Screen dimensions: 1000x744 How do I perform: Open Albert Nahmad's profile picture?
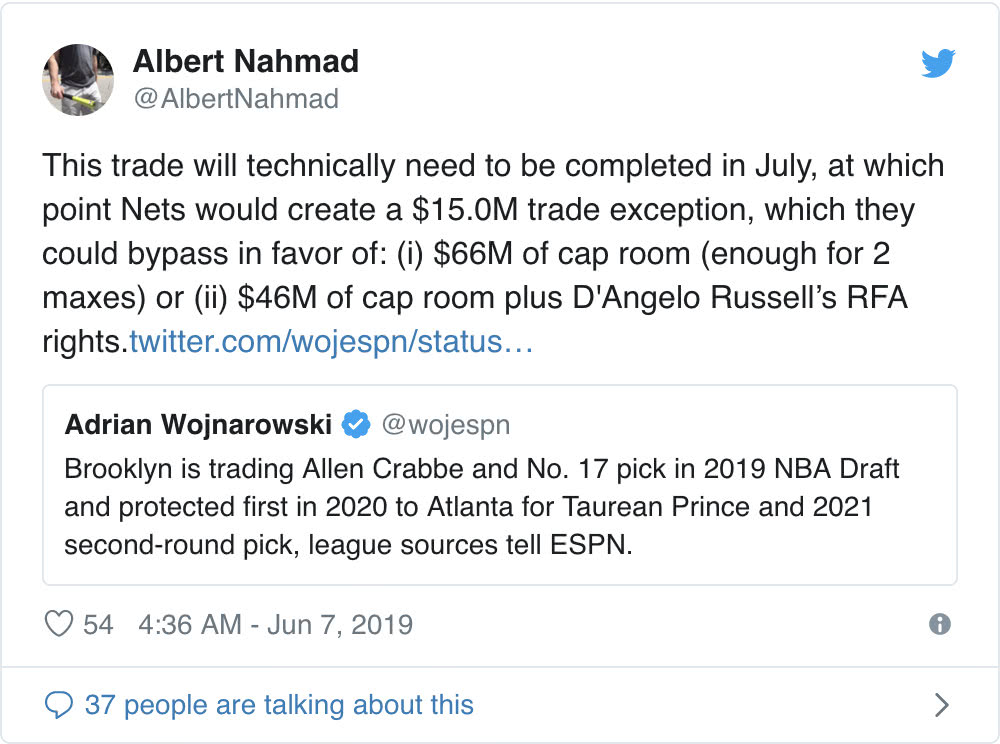coord(77,79)
